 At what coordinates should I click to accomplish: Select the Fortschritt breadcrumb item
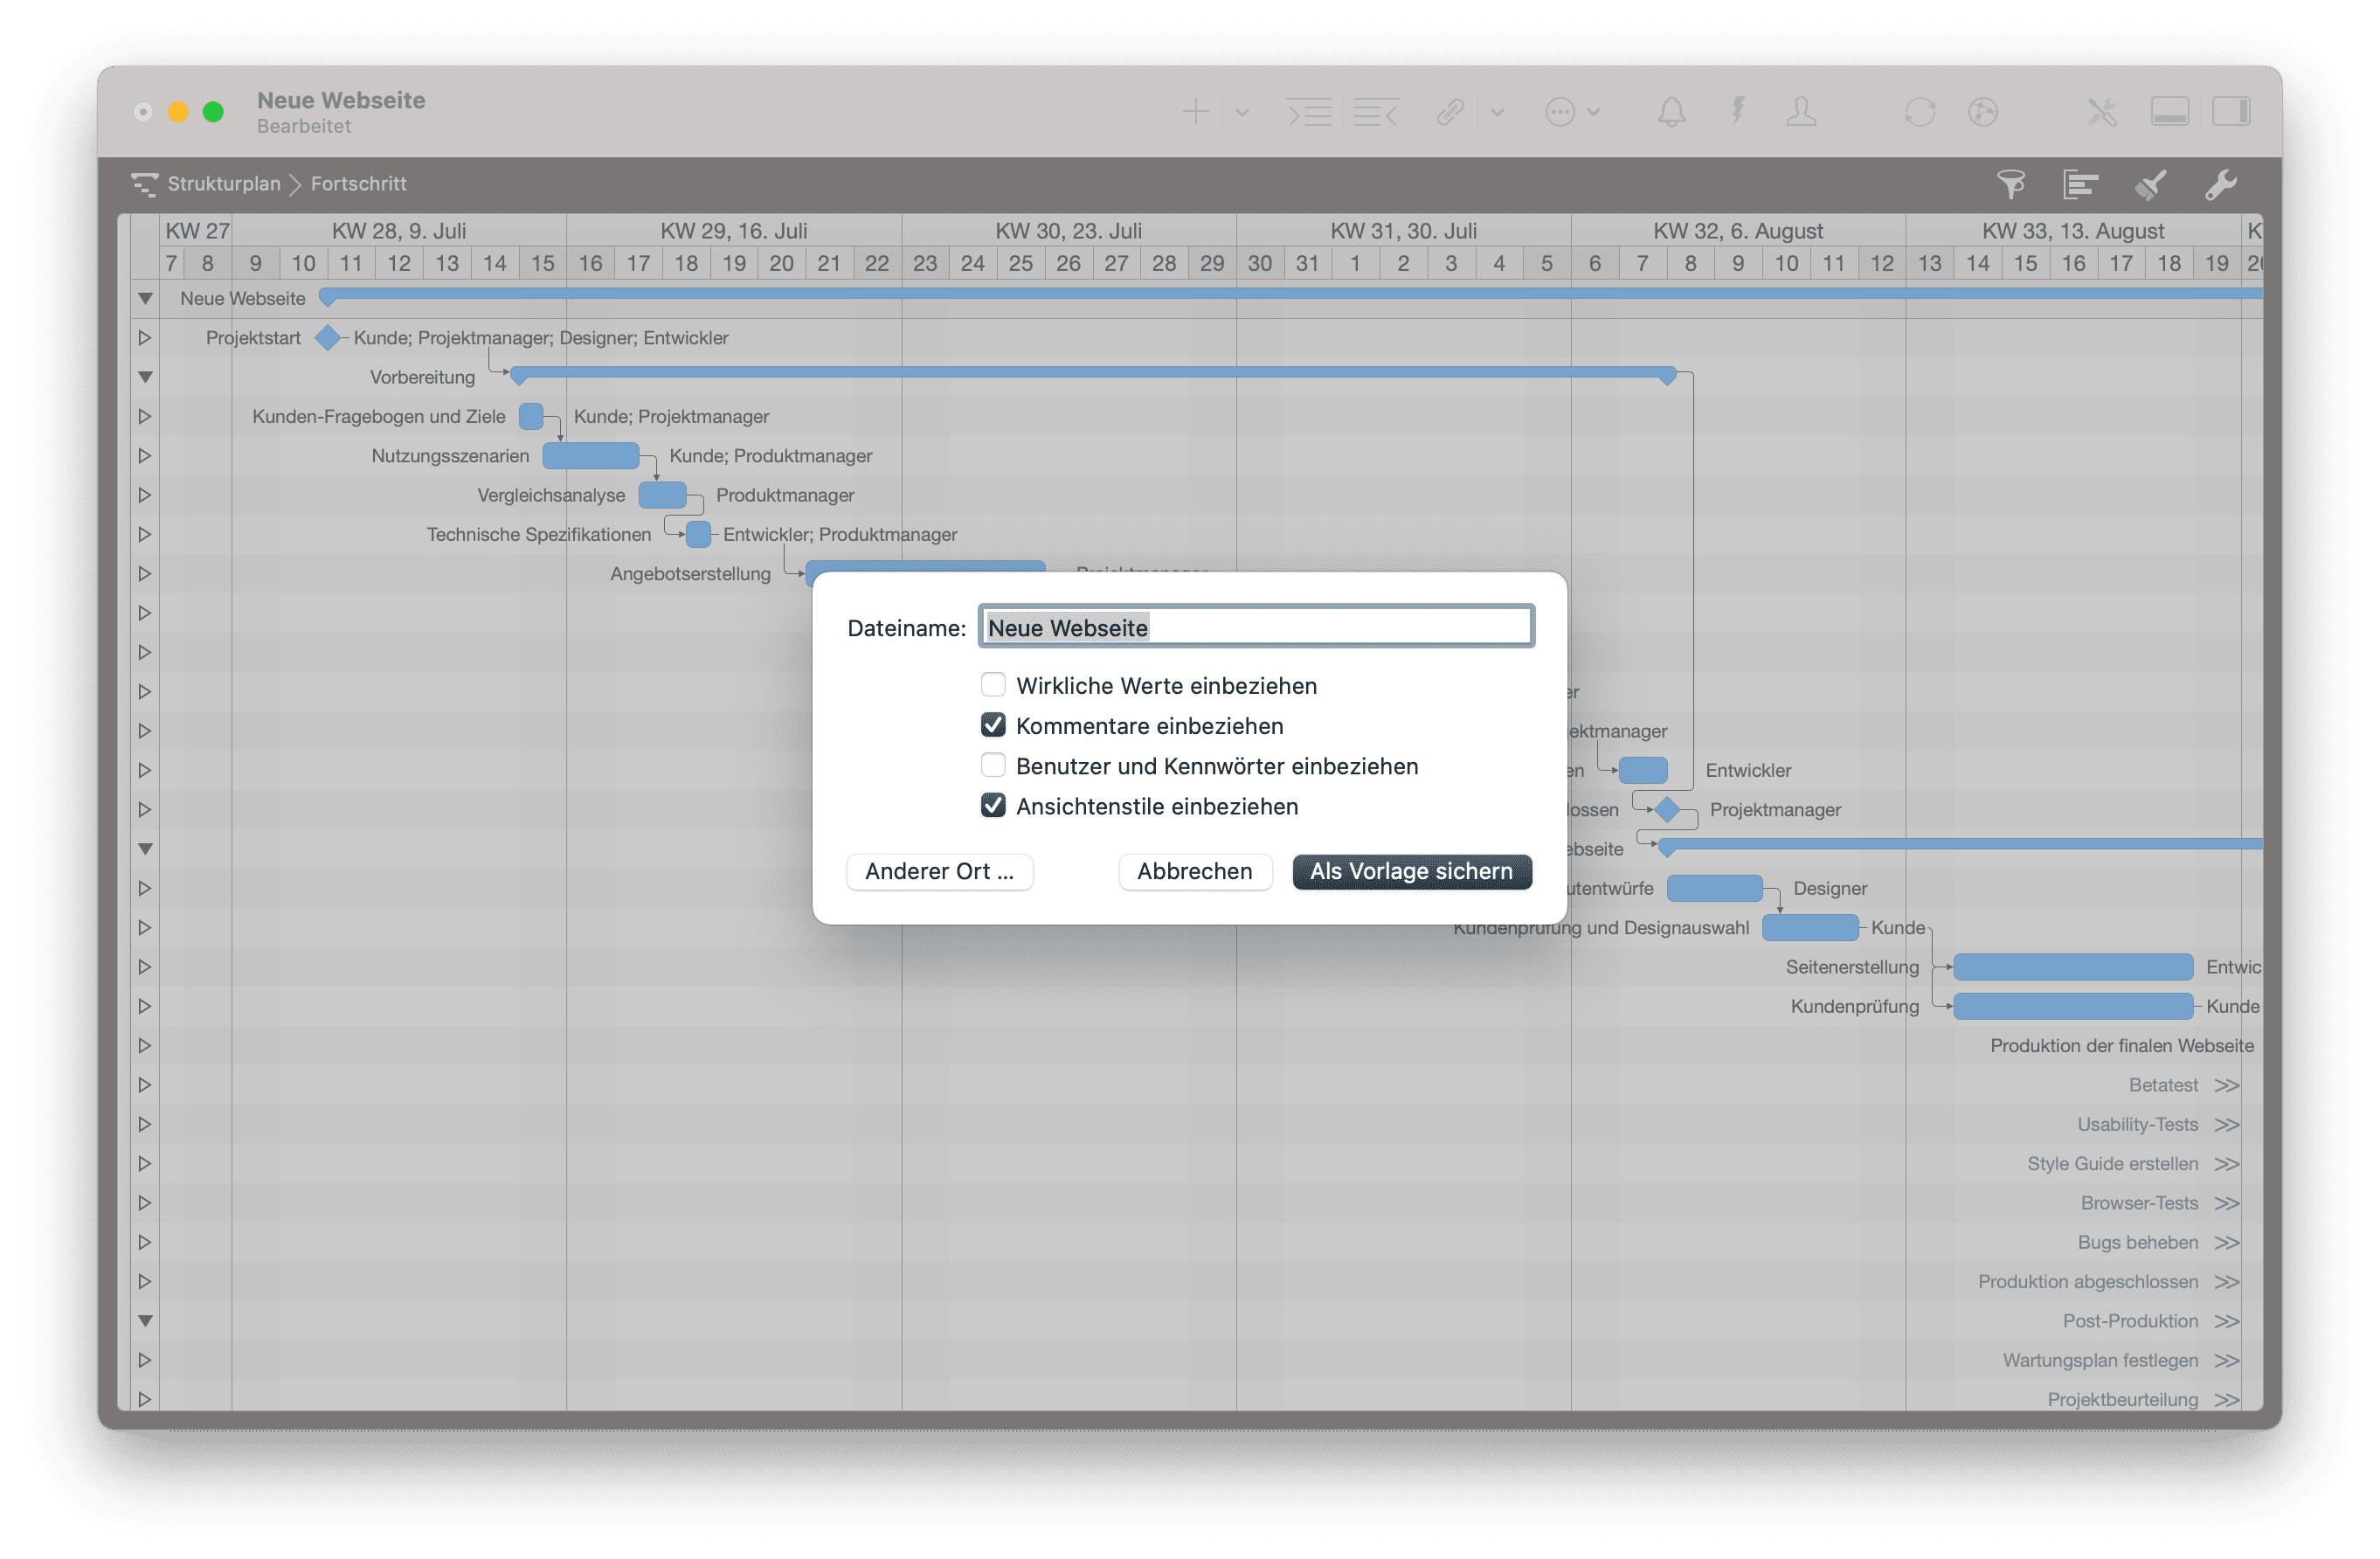(358, 184)
